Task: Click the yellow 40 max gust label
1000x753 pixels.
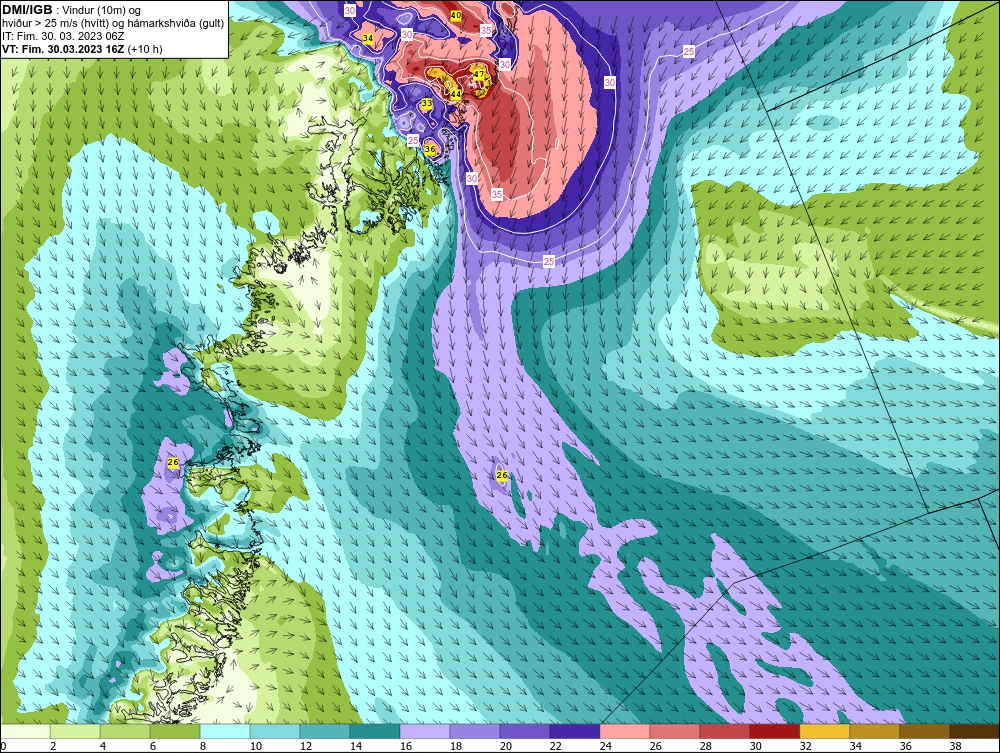Action: click(455, 15)
